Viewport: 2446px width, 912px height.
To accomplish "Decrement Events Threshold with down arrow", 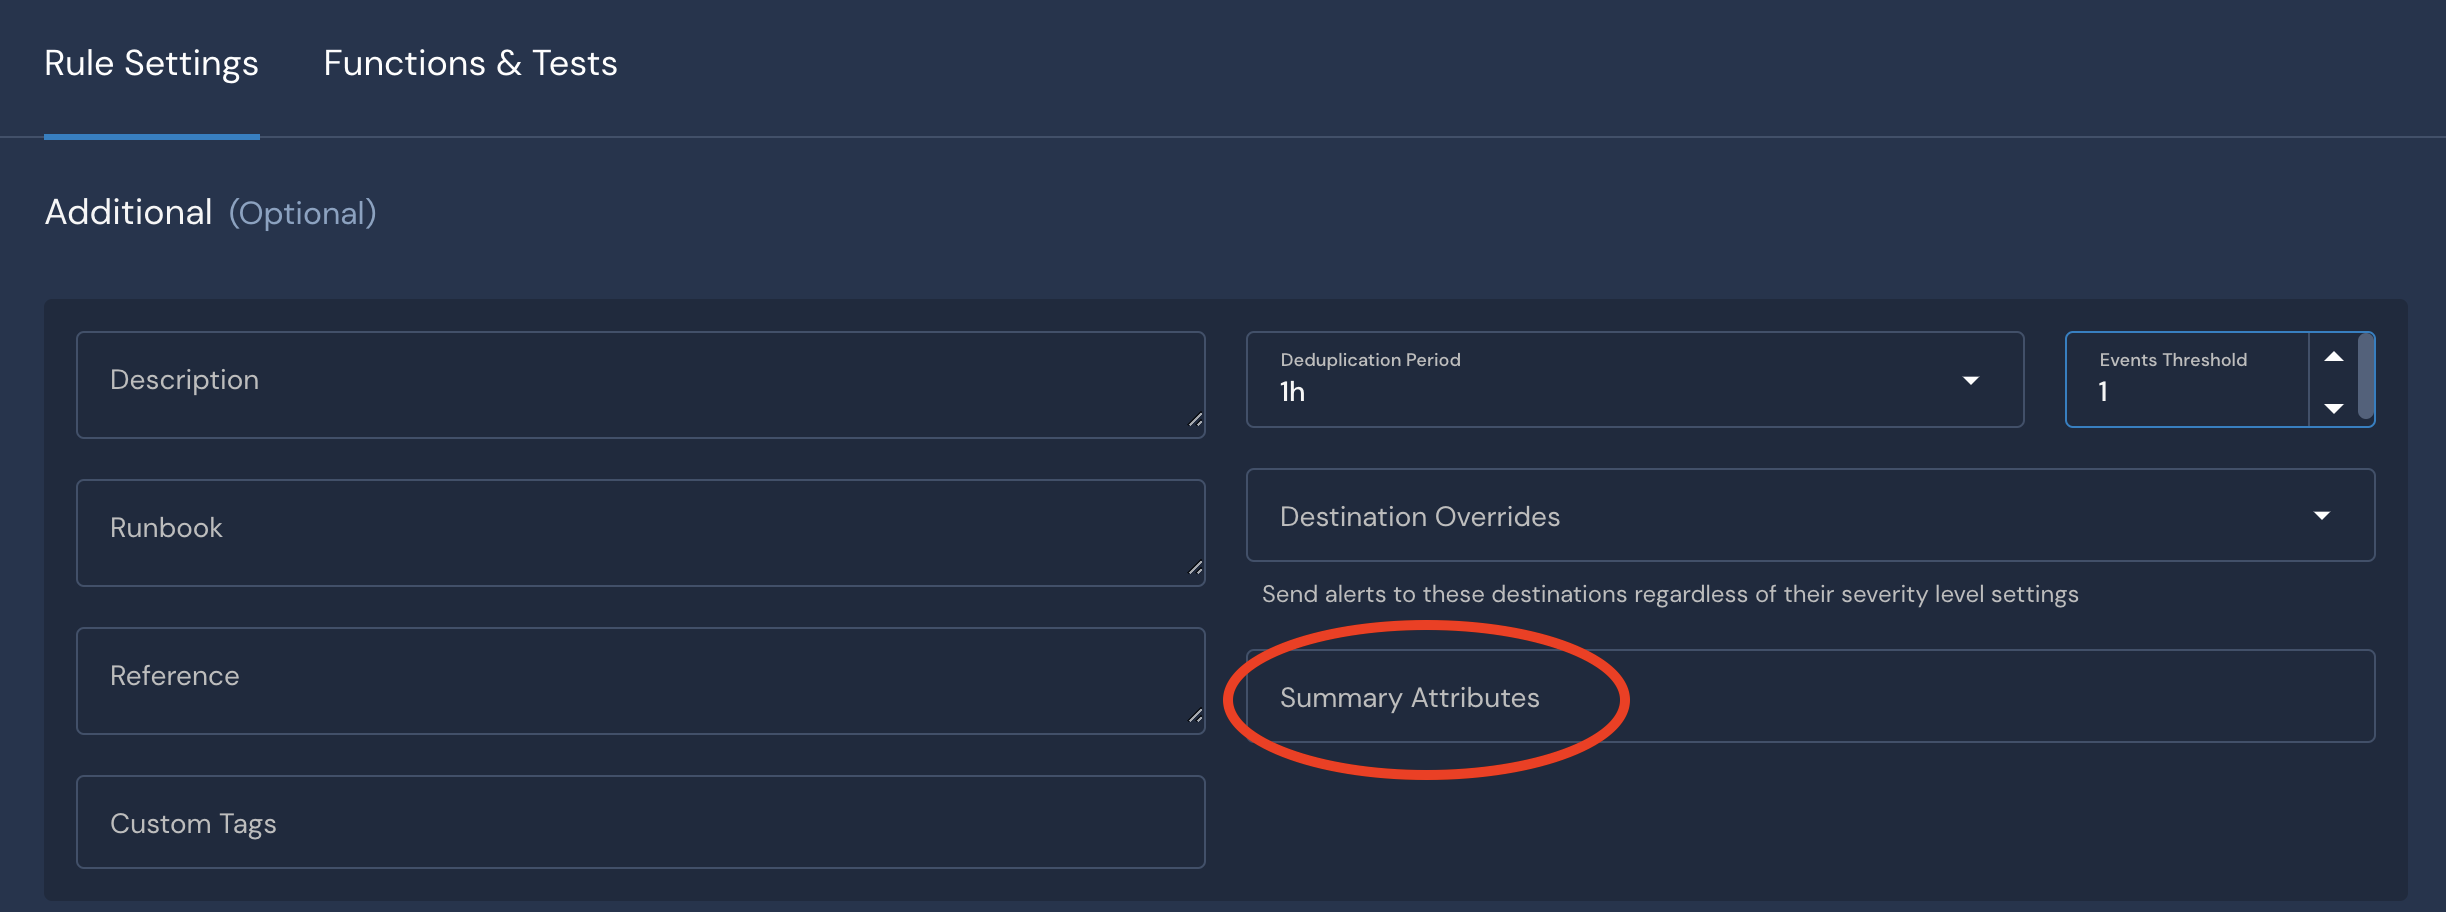I will click(2334, 408).
